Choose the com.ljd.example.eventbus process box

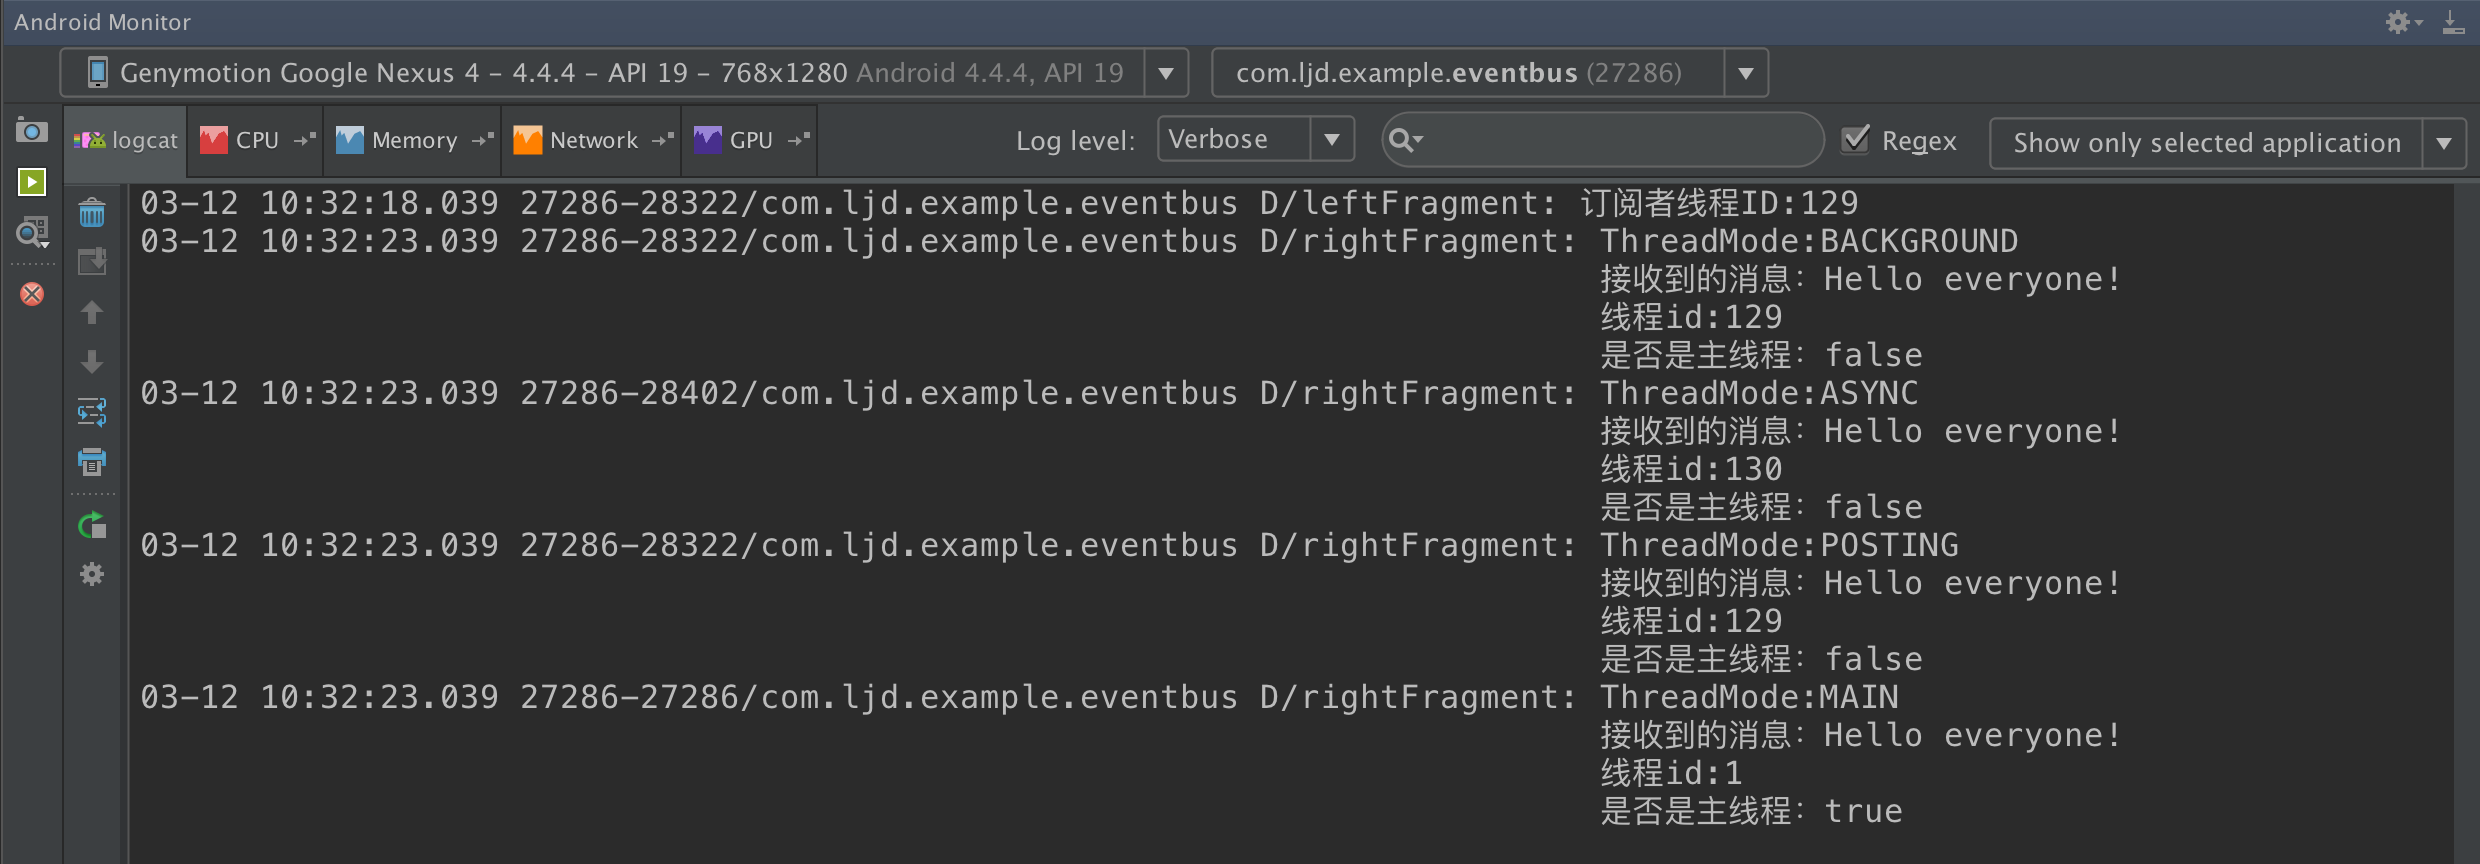1490,73
